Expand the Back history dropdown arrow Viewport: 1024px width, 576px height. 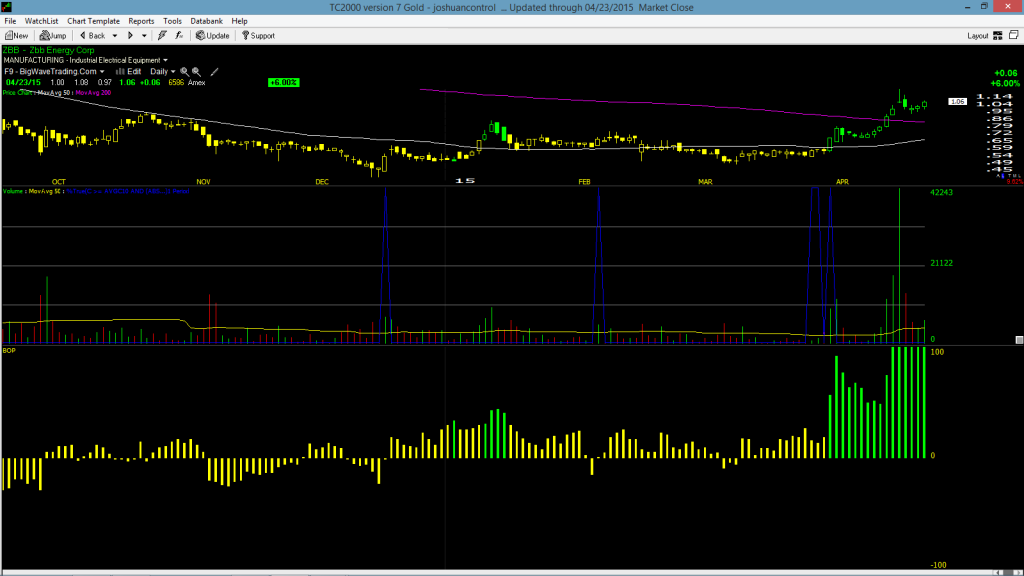(x=115, y=36)
